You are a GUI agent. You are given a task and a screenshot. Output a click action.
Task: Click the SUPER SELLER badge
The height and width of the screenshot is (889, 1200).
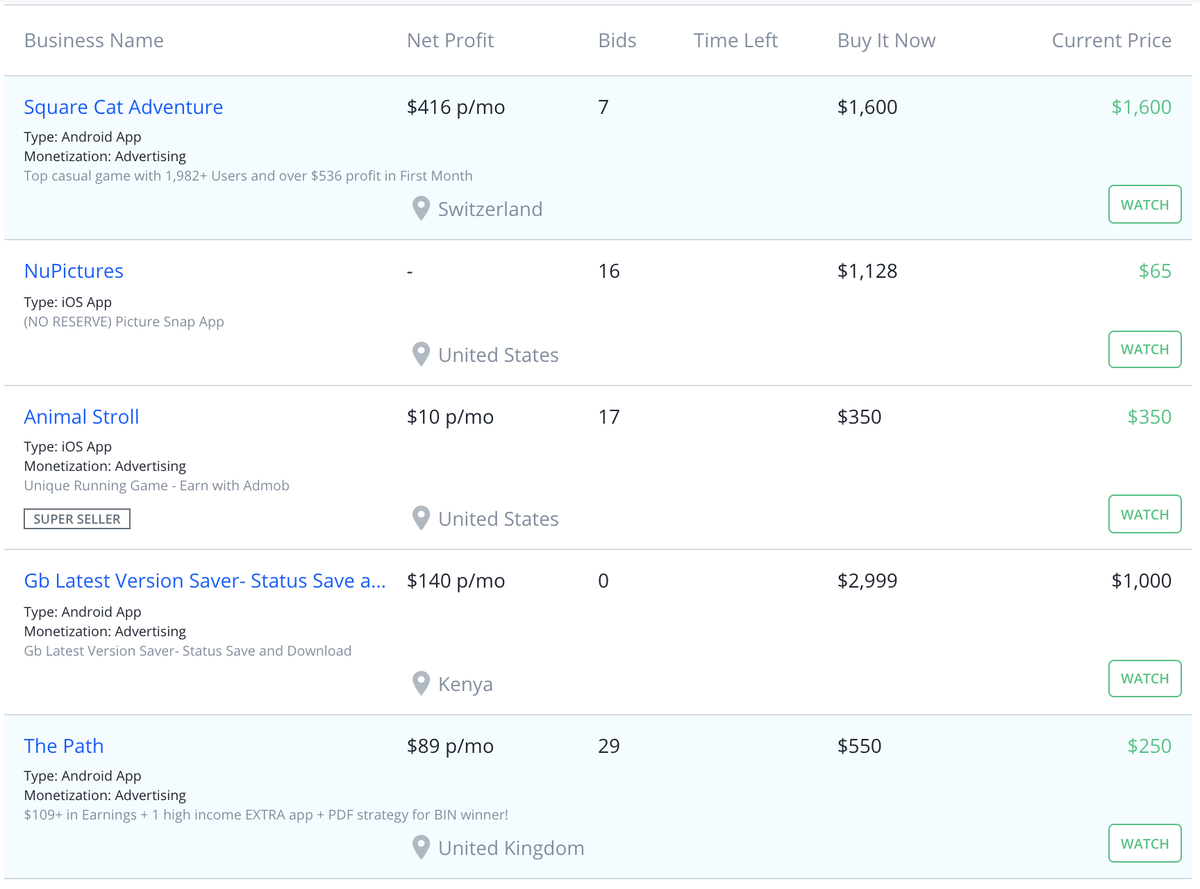(77, 519)
